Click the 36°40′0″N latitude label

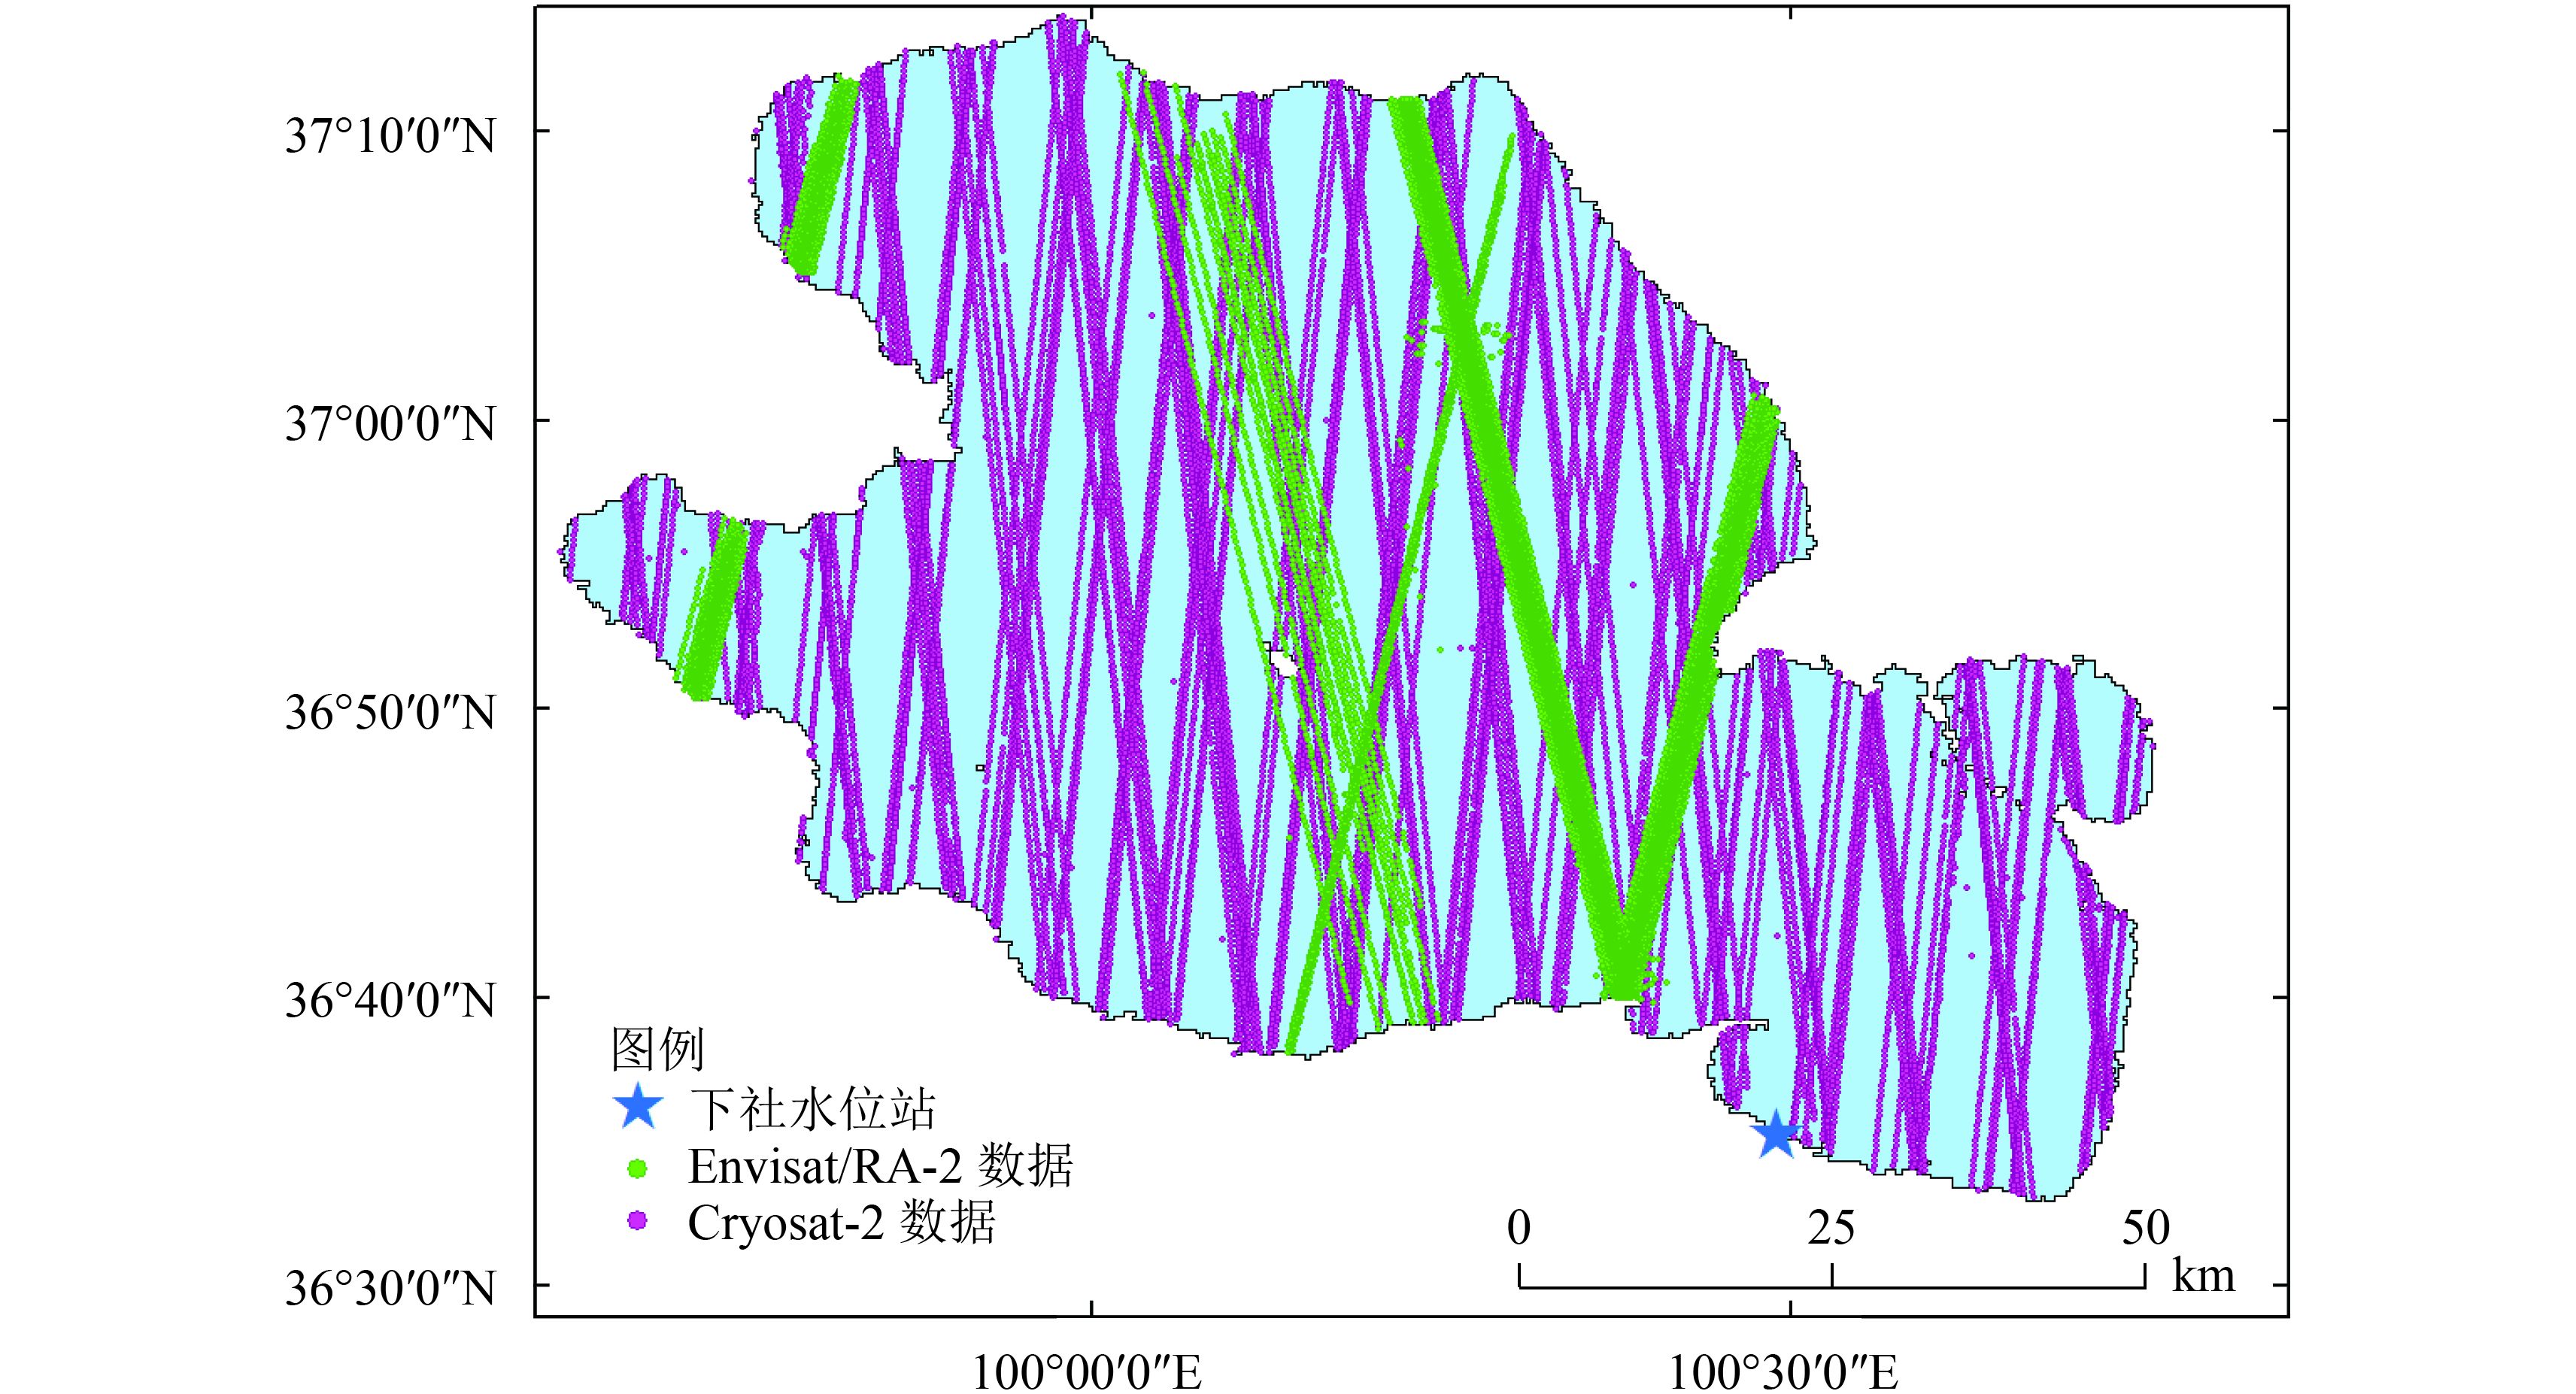pyautogui.click(x=390, y=1000)
